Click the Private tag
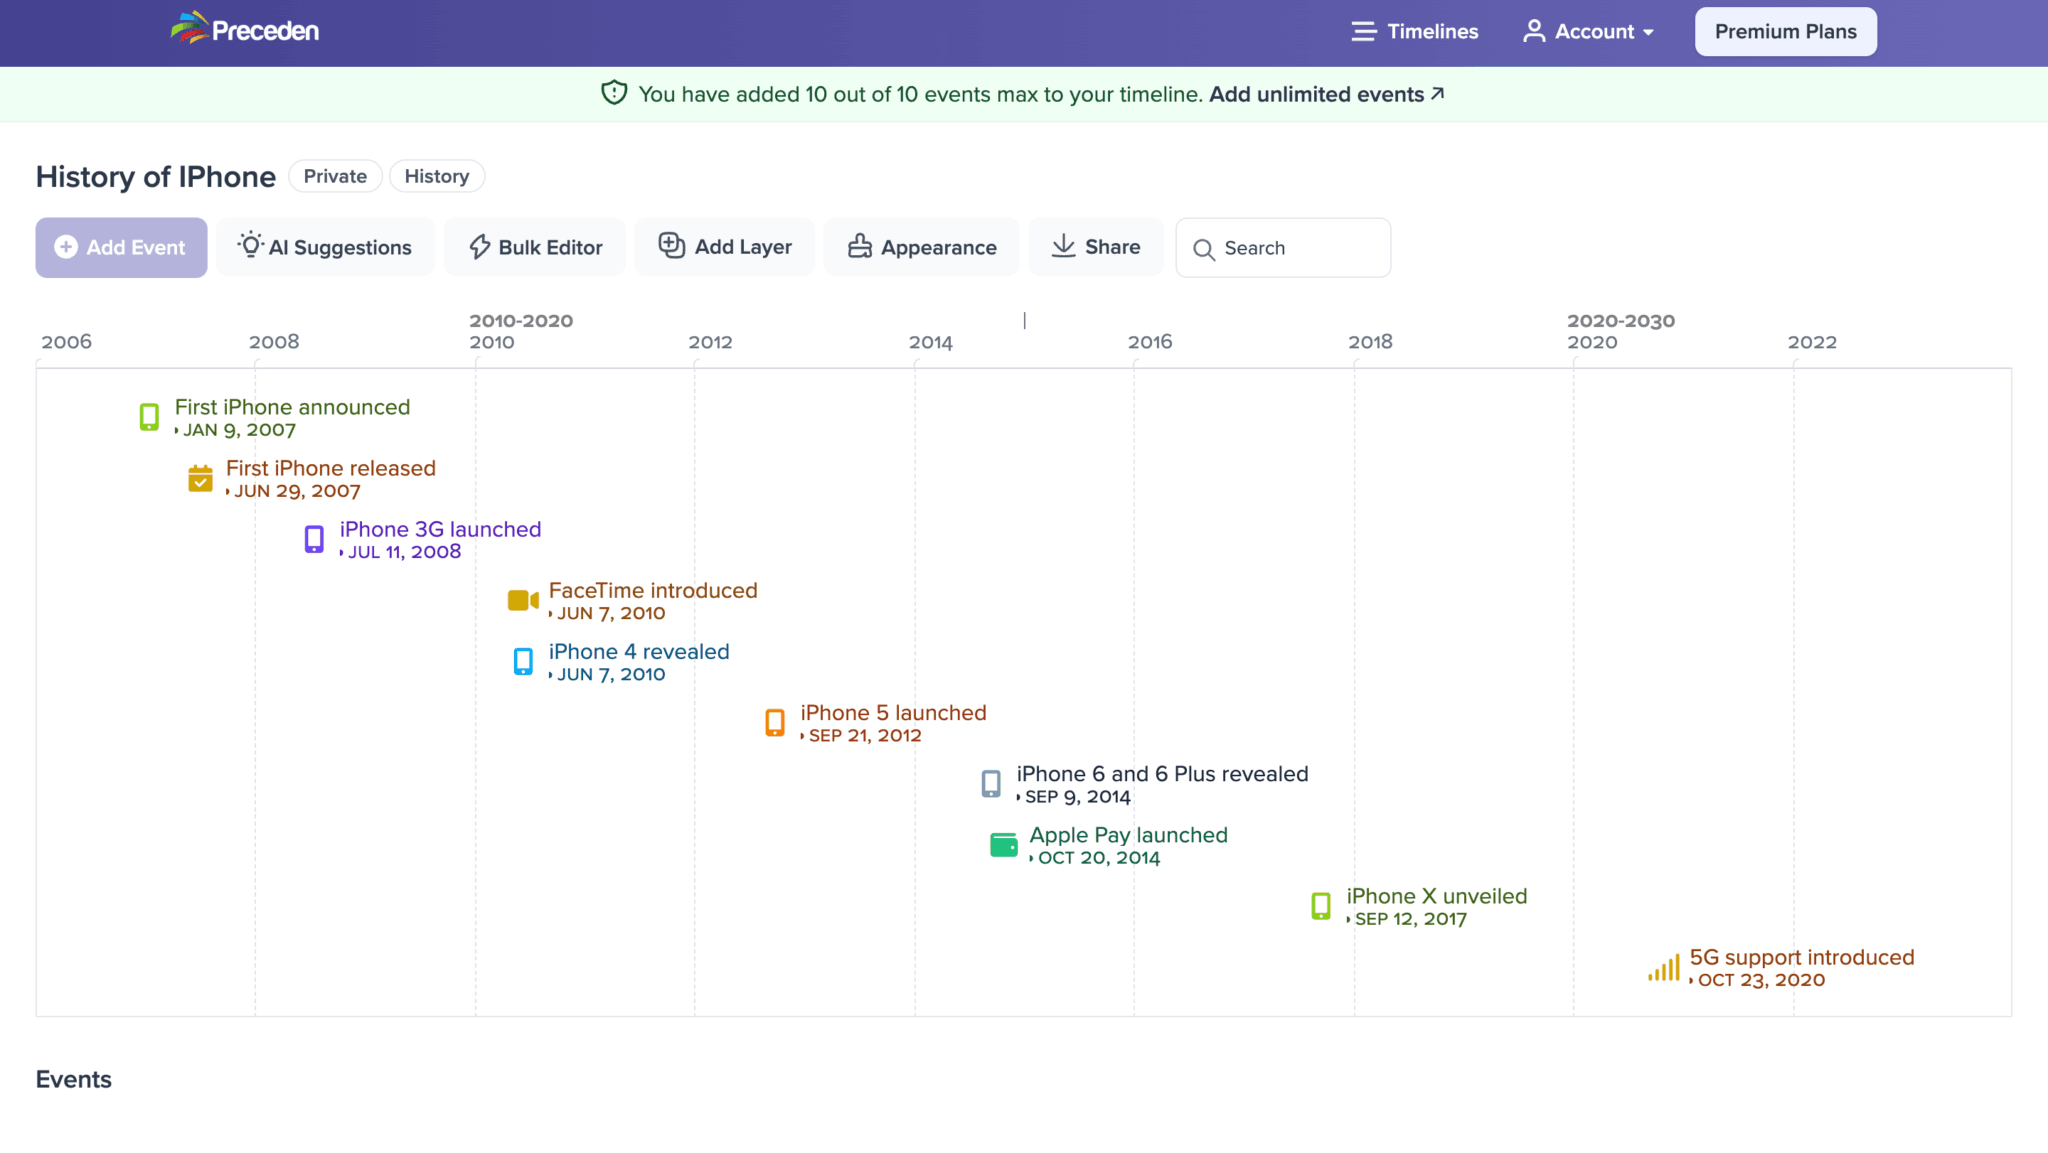 pyautogui.click(x=335, y=176)
